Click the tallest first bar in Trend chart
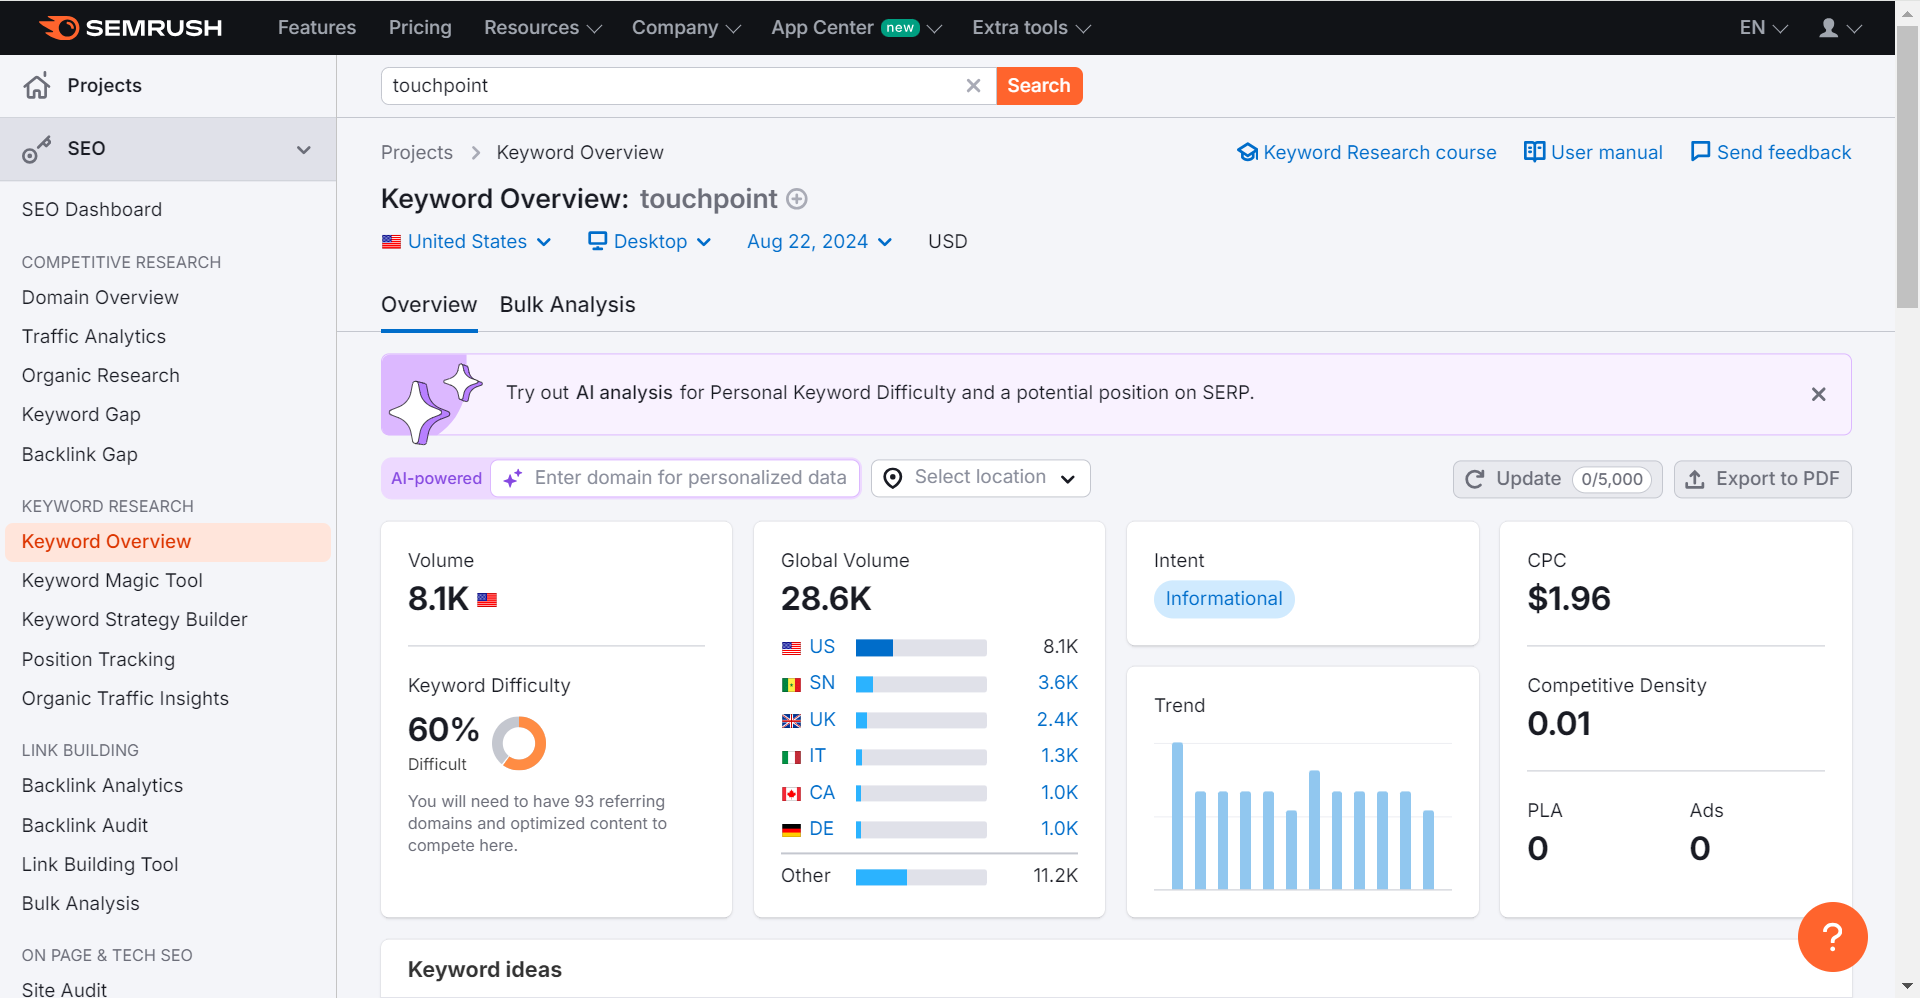The image size is (1920, 998). [1177, 816]
